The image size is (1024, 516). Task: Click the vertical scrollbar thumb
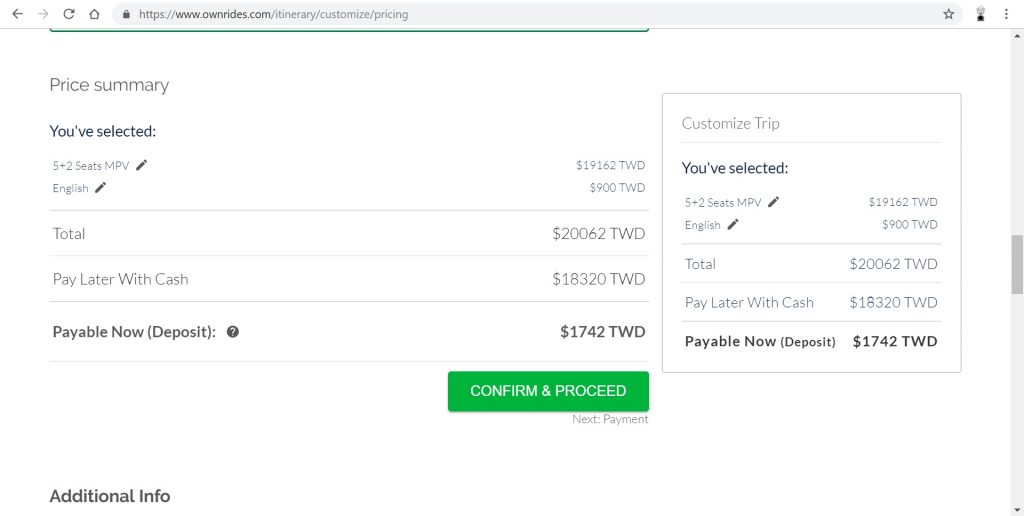coord(1017,265)
